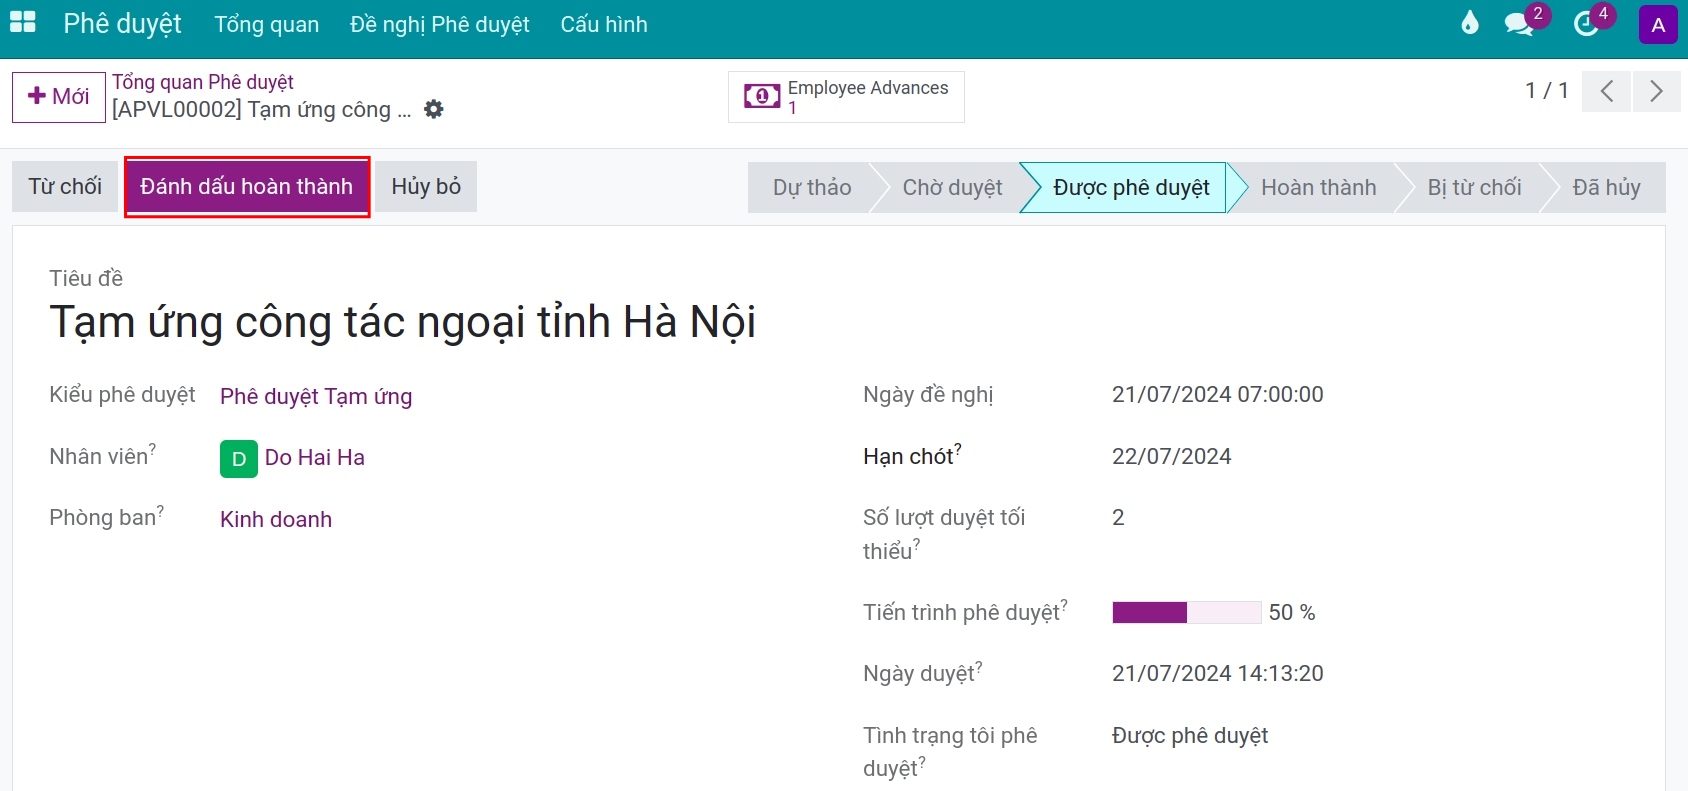Select the Dự thảo status stage
The width and height of the screenshot is (1688, 791).
[812, 187]
